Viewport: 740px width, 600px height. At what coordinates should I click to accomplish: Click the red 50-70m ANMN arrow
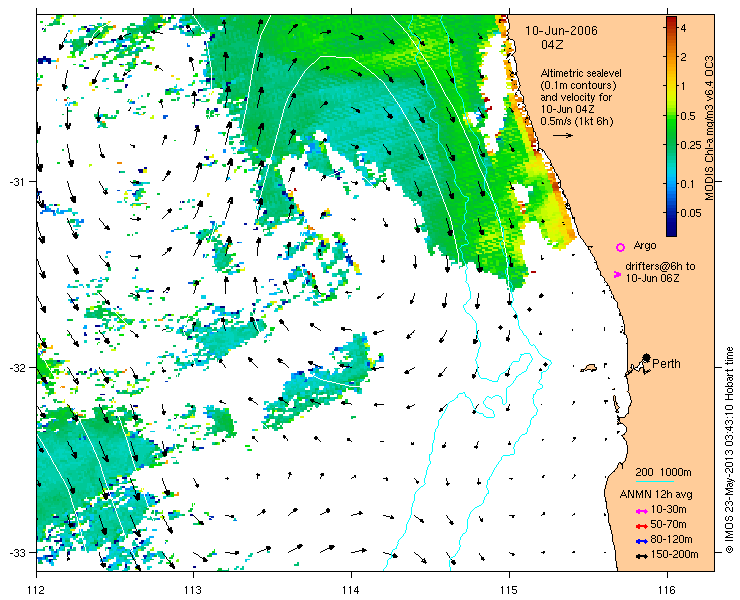641,526
